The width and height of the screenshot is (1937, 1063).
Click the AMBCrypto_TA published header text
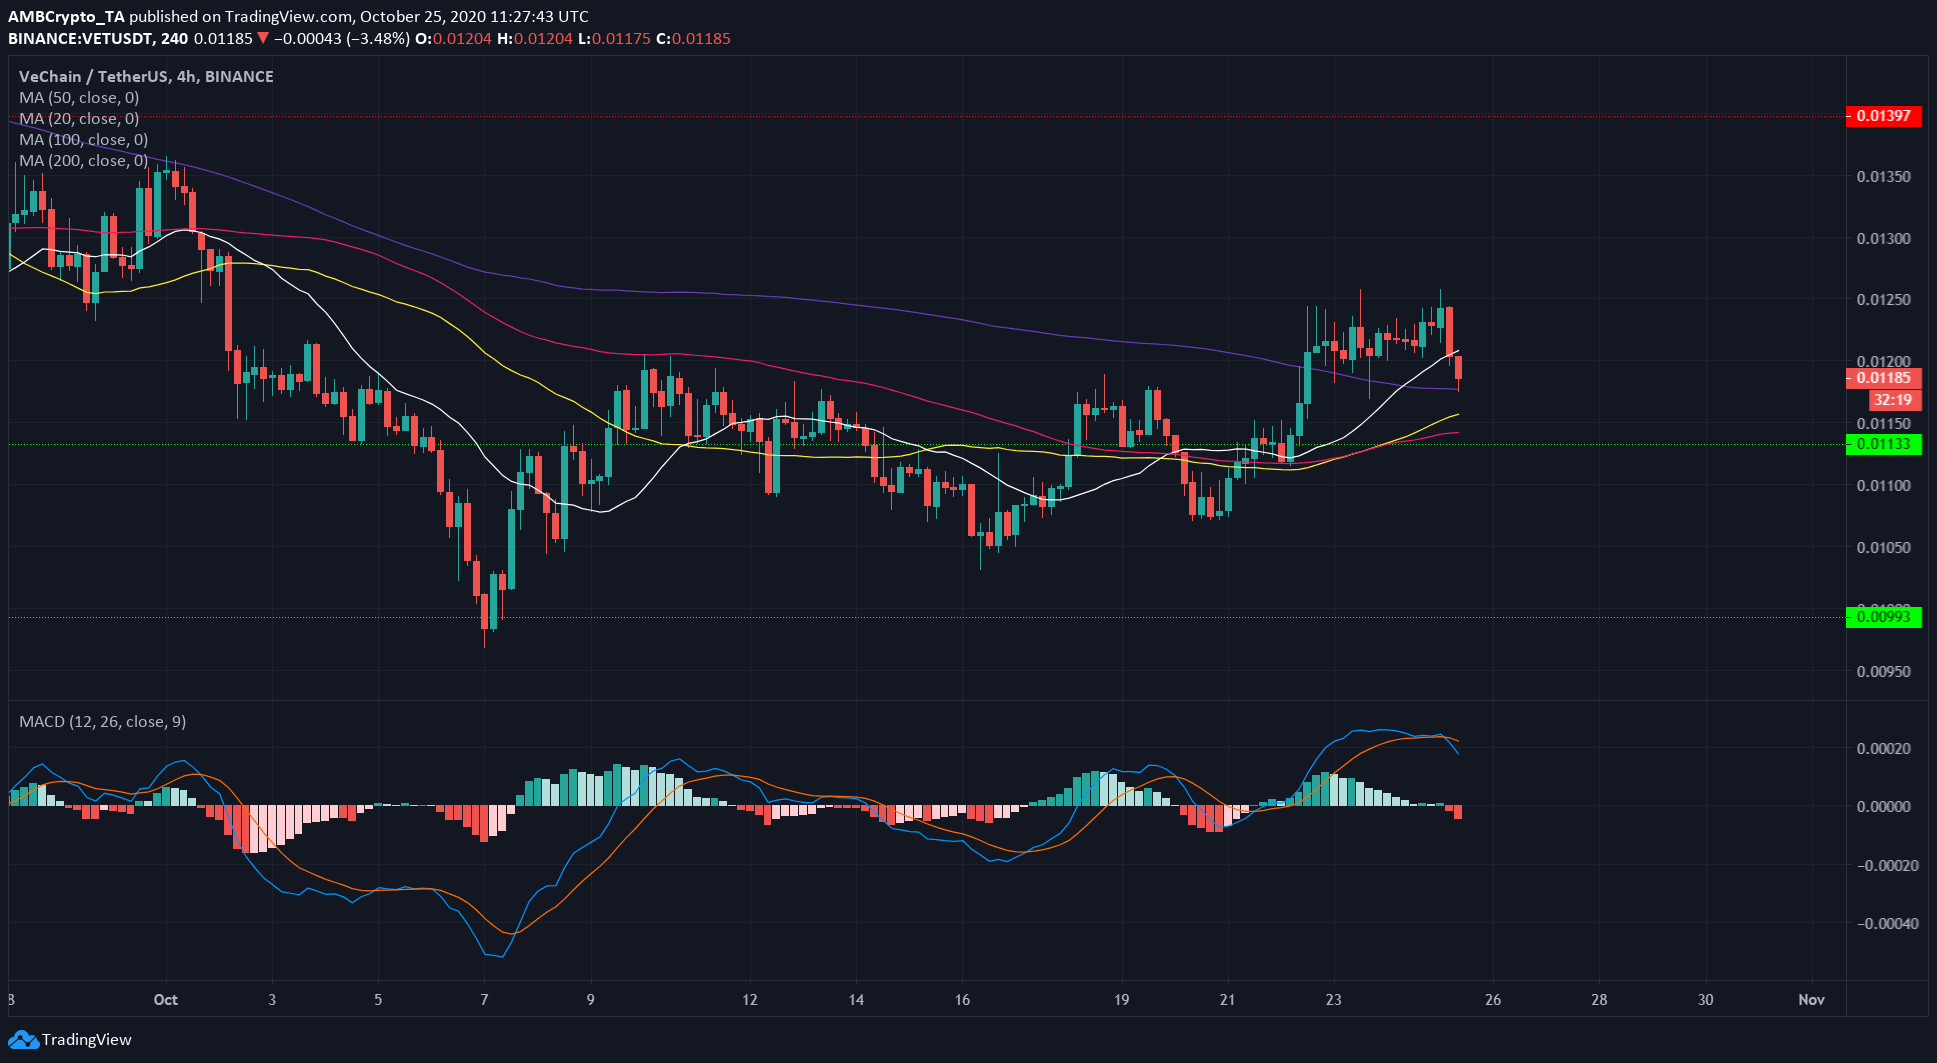[298, 17]
